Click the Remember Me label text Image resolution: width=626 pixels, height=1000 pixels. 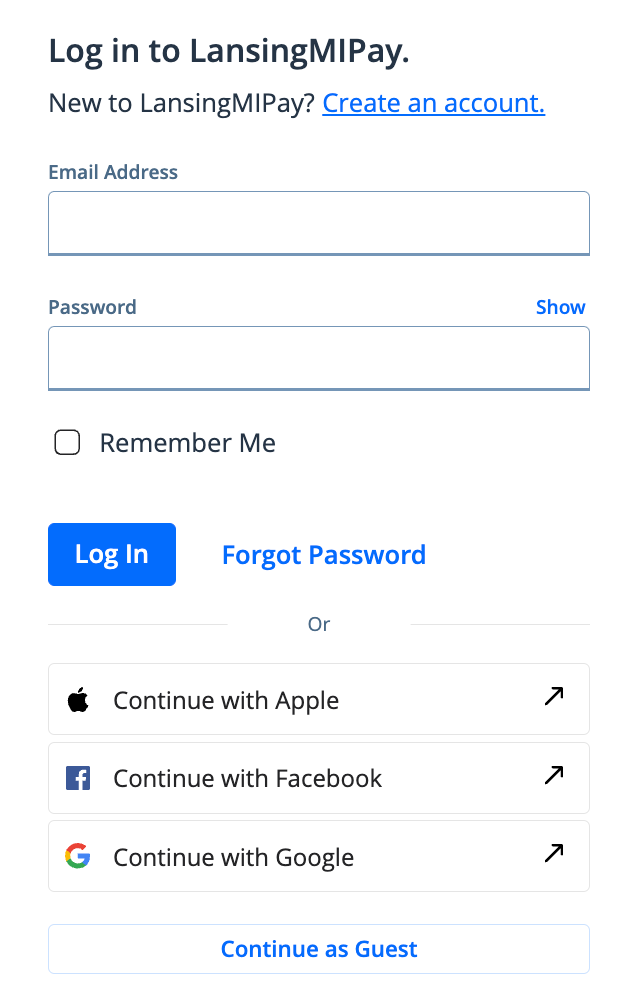187,443
